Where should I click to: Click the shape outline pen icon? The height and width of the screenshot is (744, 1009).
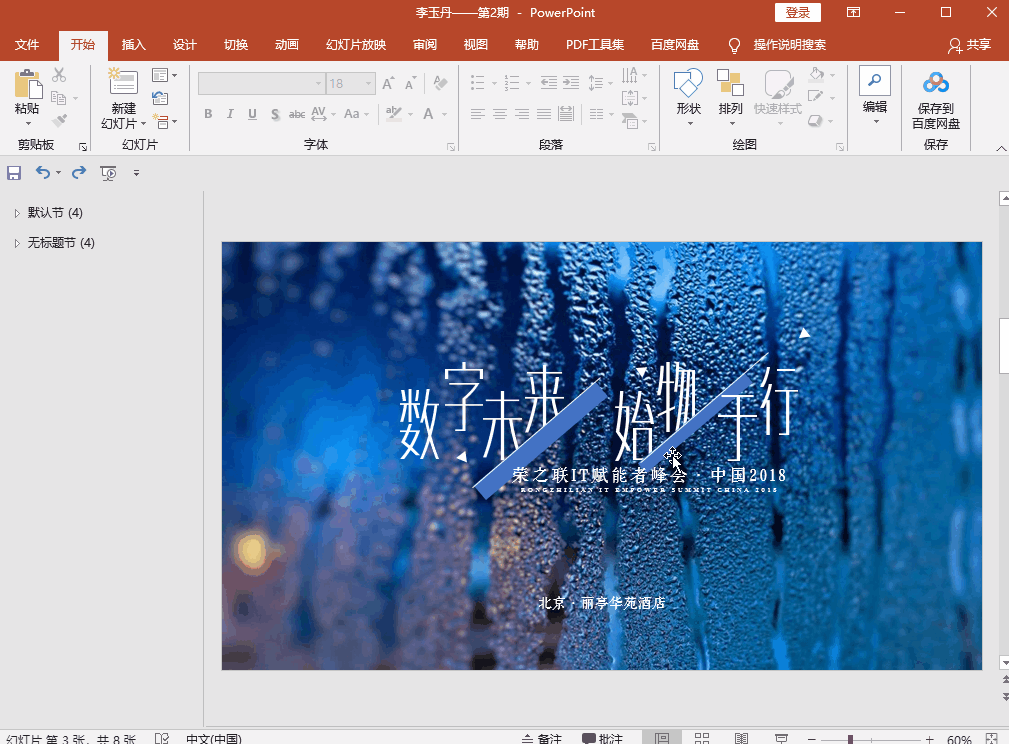(x=815, y=97)
